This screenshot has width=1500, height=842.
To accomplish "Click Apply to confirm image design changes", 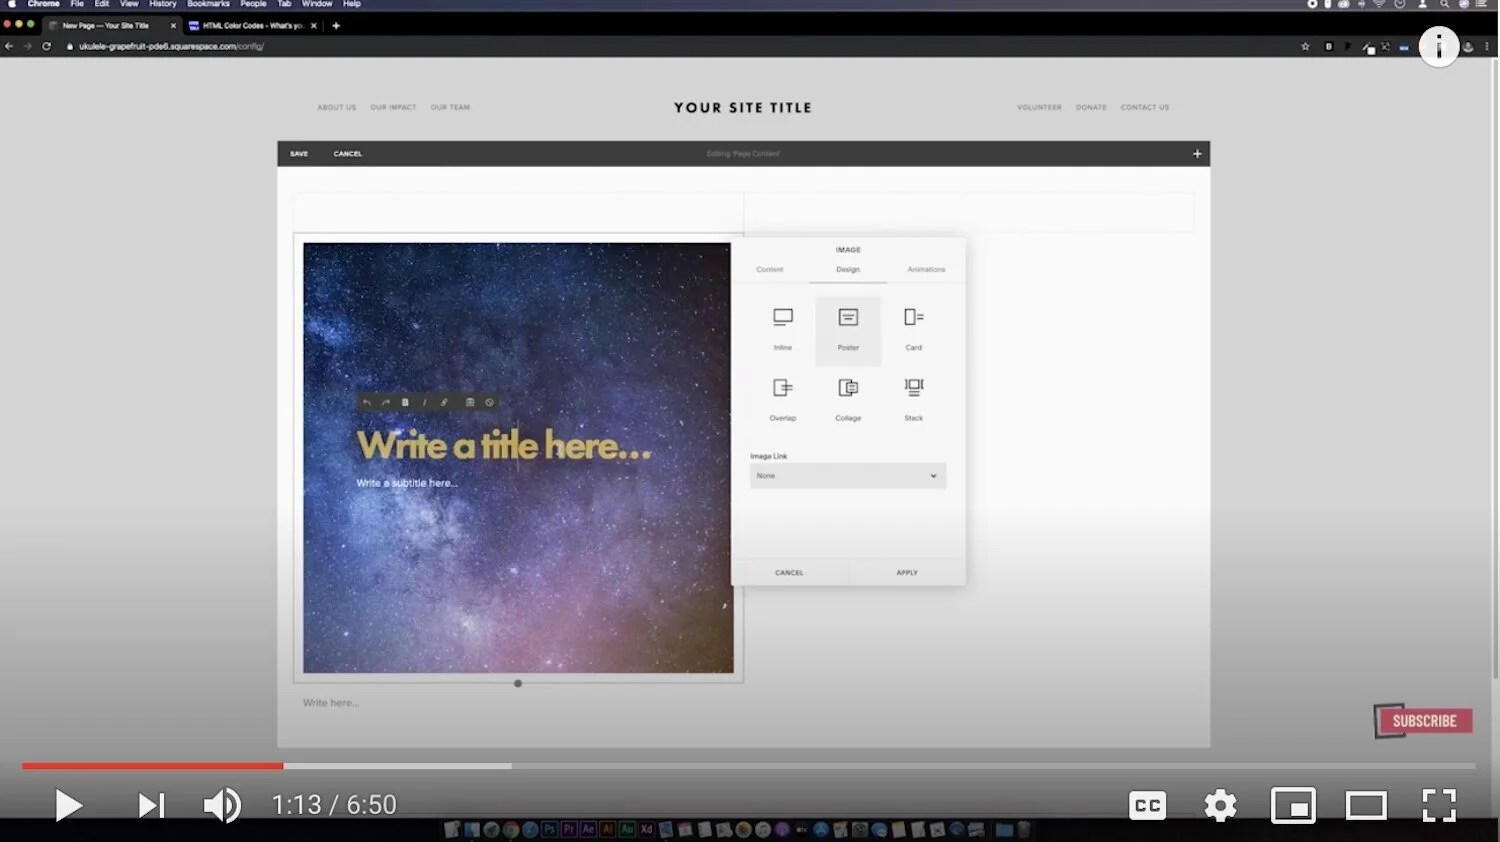I will coord(906,572).
